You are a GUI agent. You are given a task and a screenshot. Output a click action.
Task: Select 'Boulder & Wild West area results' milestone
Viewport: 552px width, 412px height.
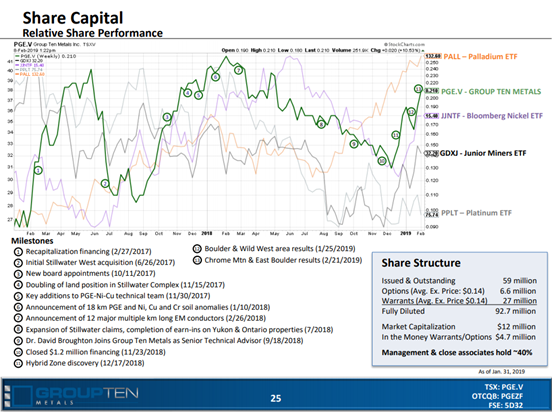point(280,249)
